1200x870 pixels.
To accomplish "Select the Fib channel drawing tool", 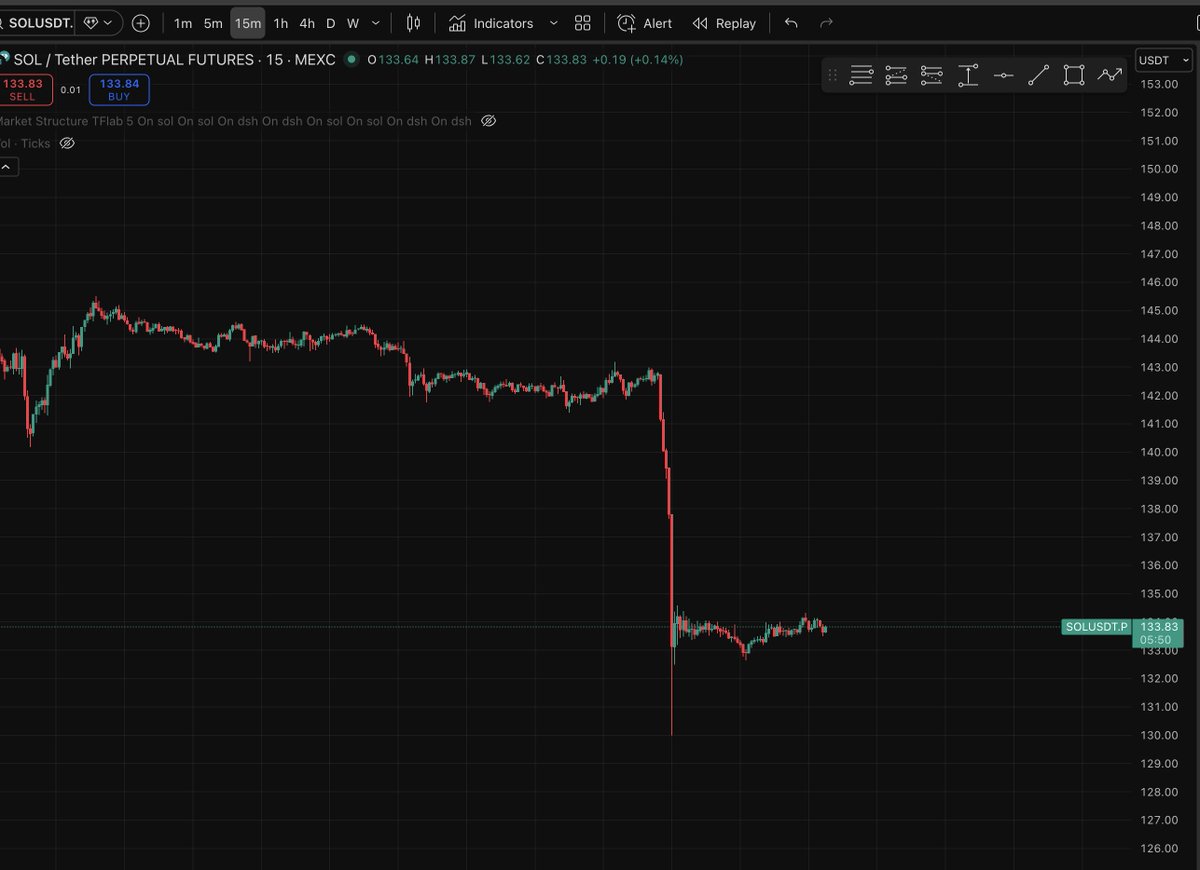I will tap(932, 75).
